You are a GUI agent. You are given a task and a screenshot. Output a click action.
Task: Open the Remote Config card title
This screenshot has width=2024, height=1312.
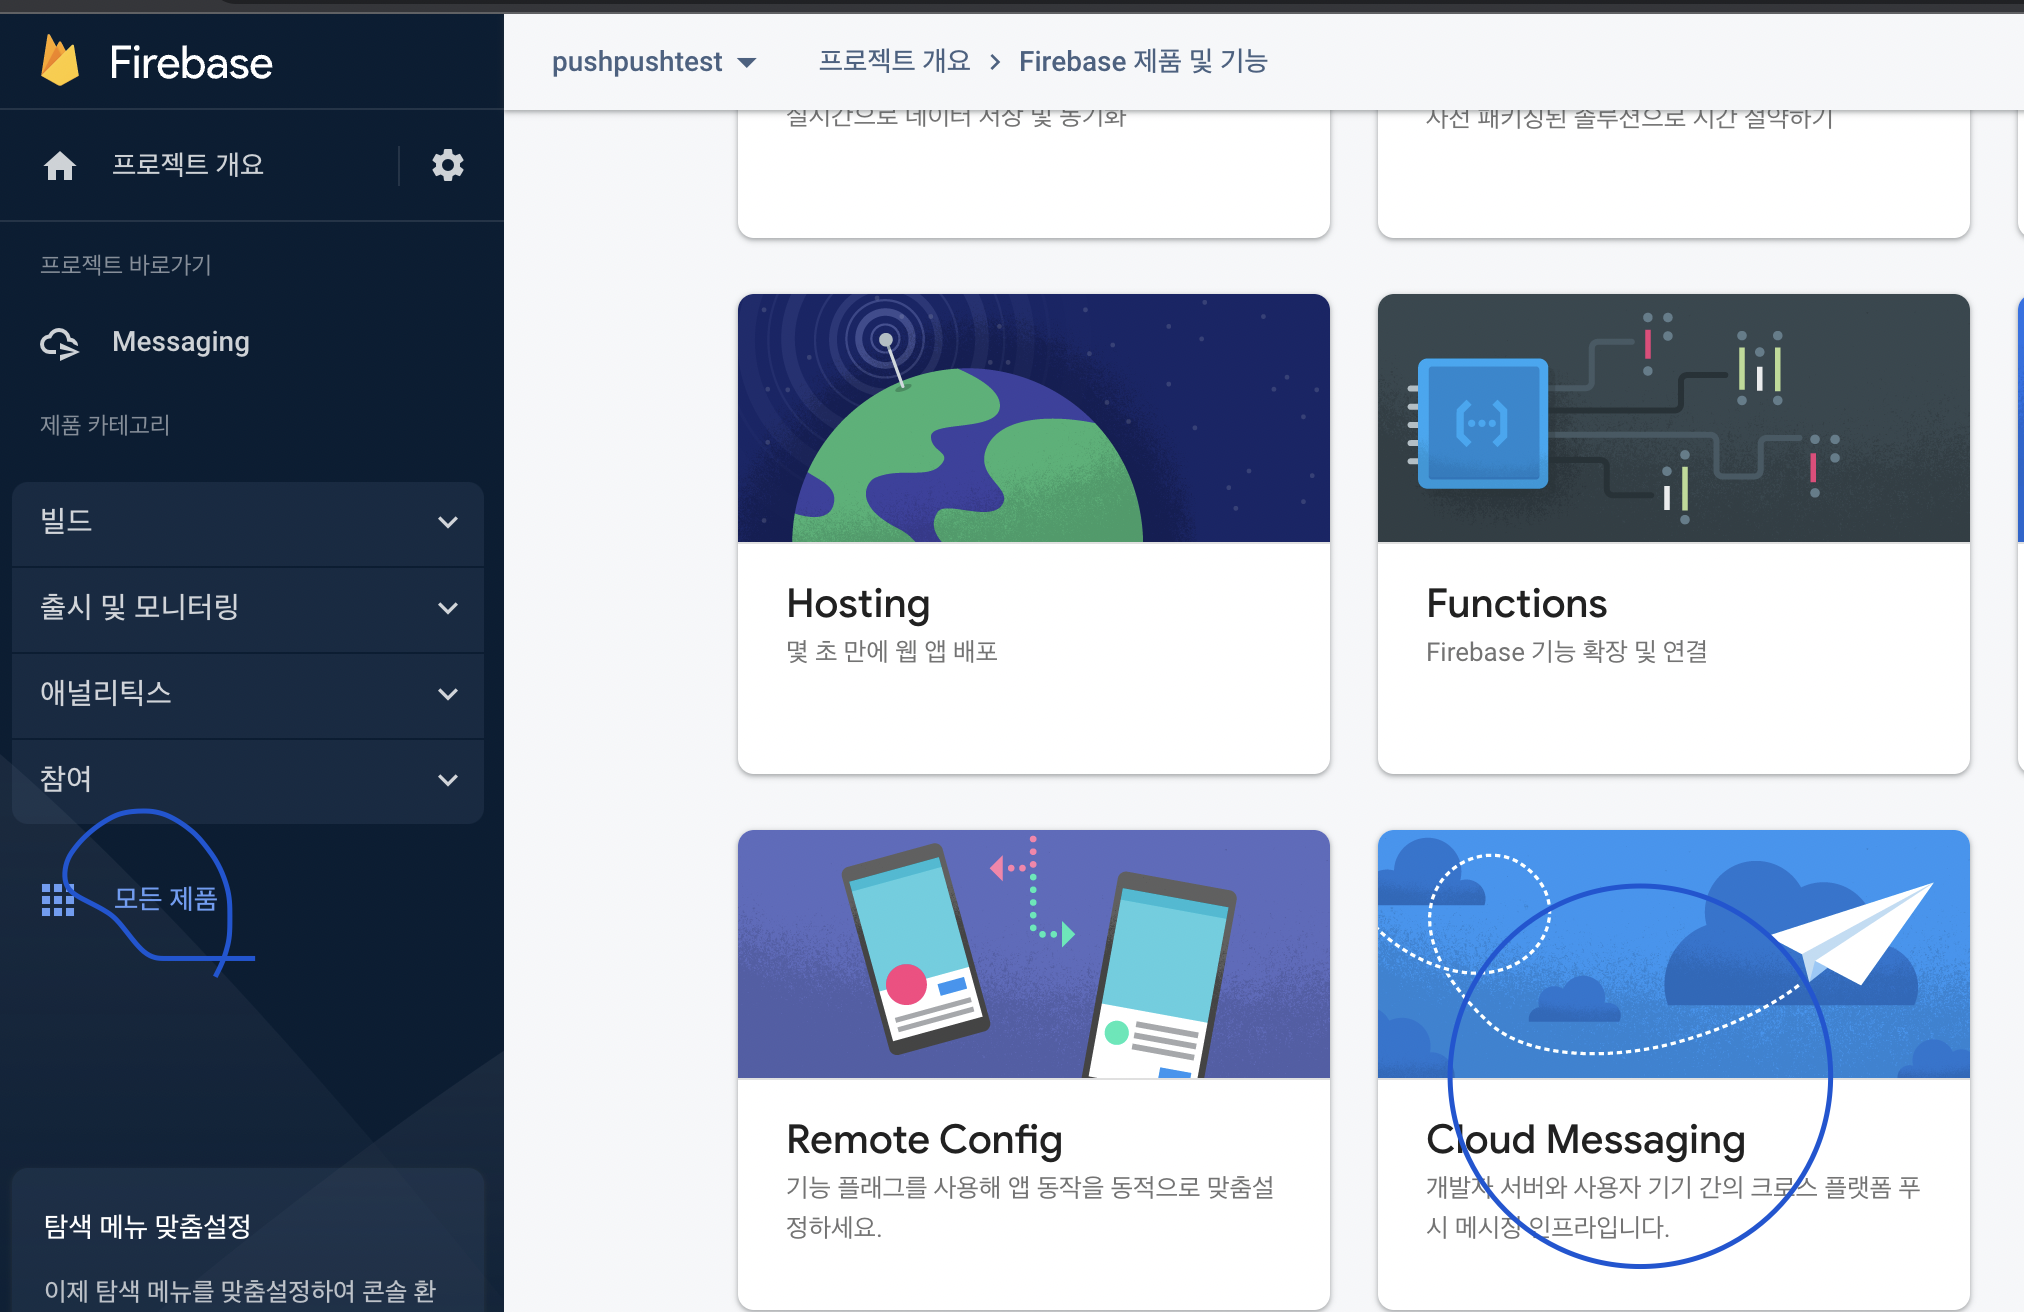pos(924,1139)
